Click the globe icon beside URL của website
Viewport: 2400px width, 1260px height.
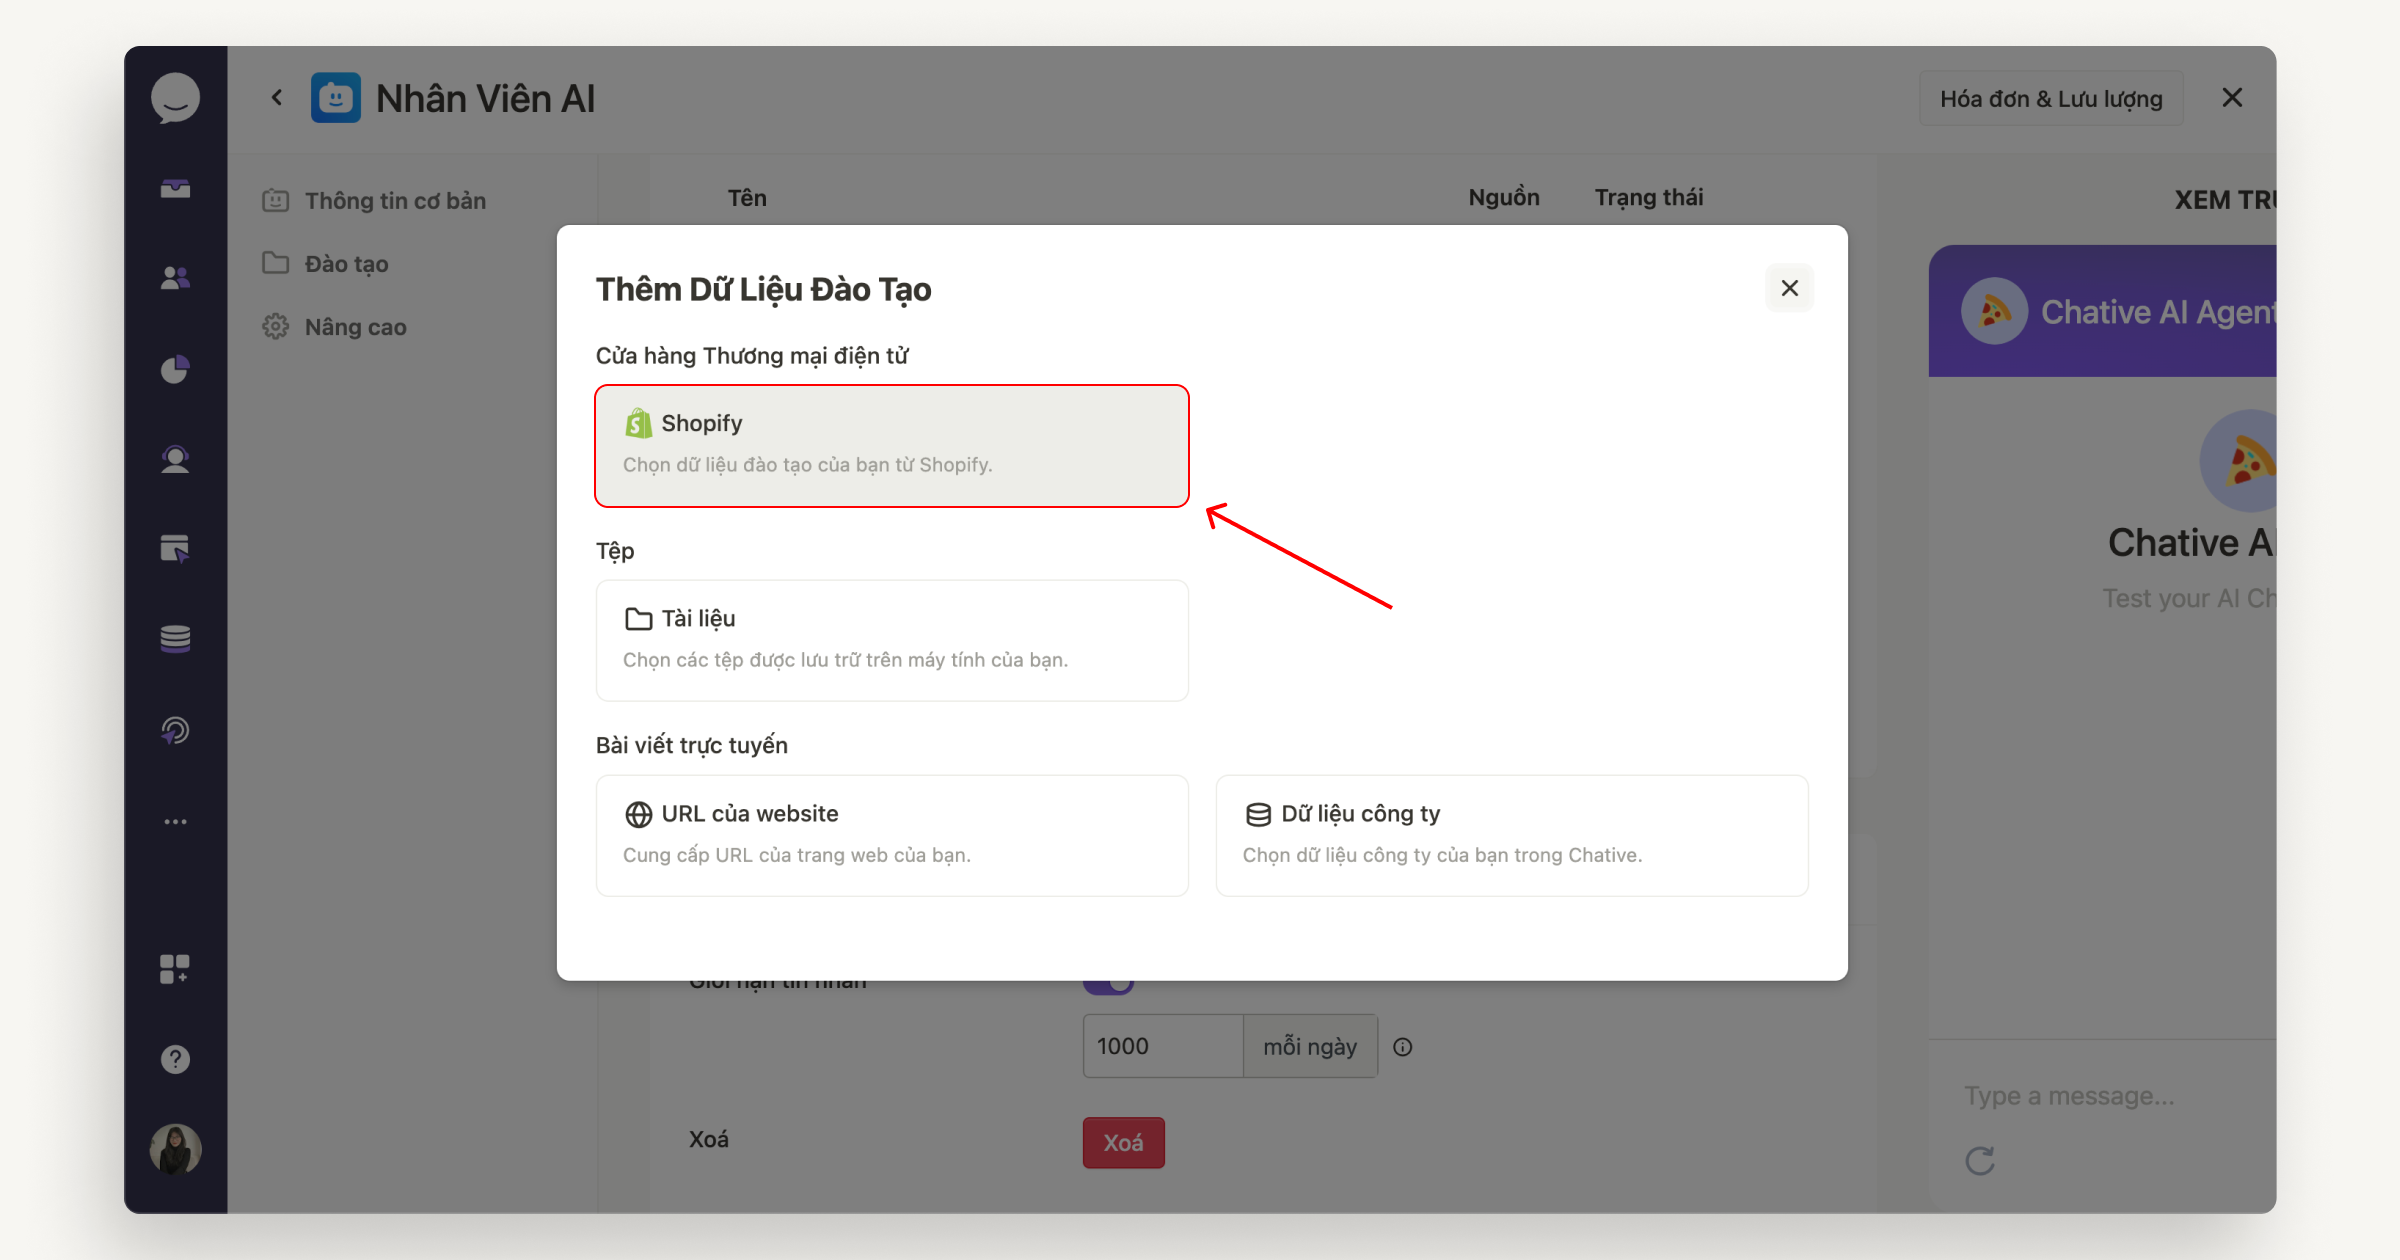[x=638, y=814]
